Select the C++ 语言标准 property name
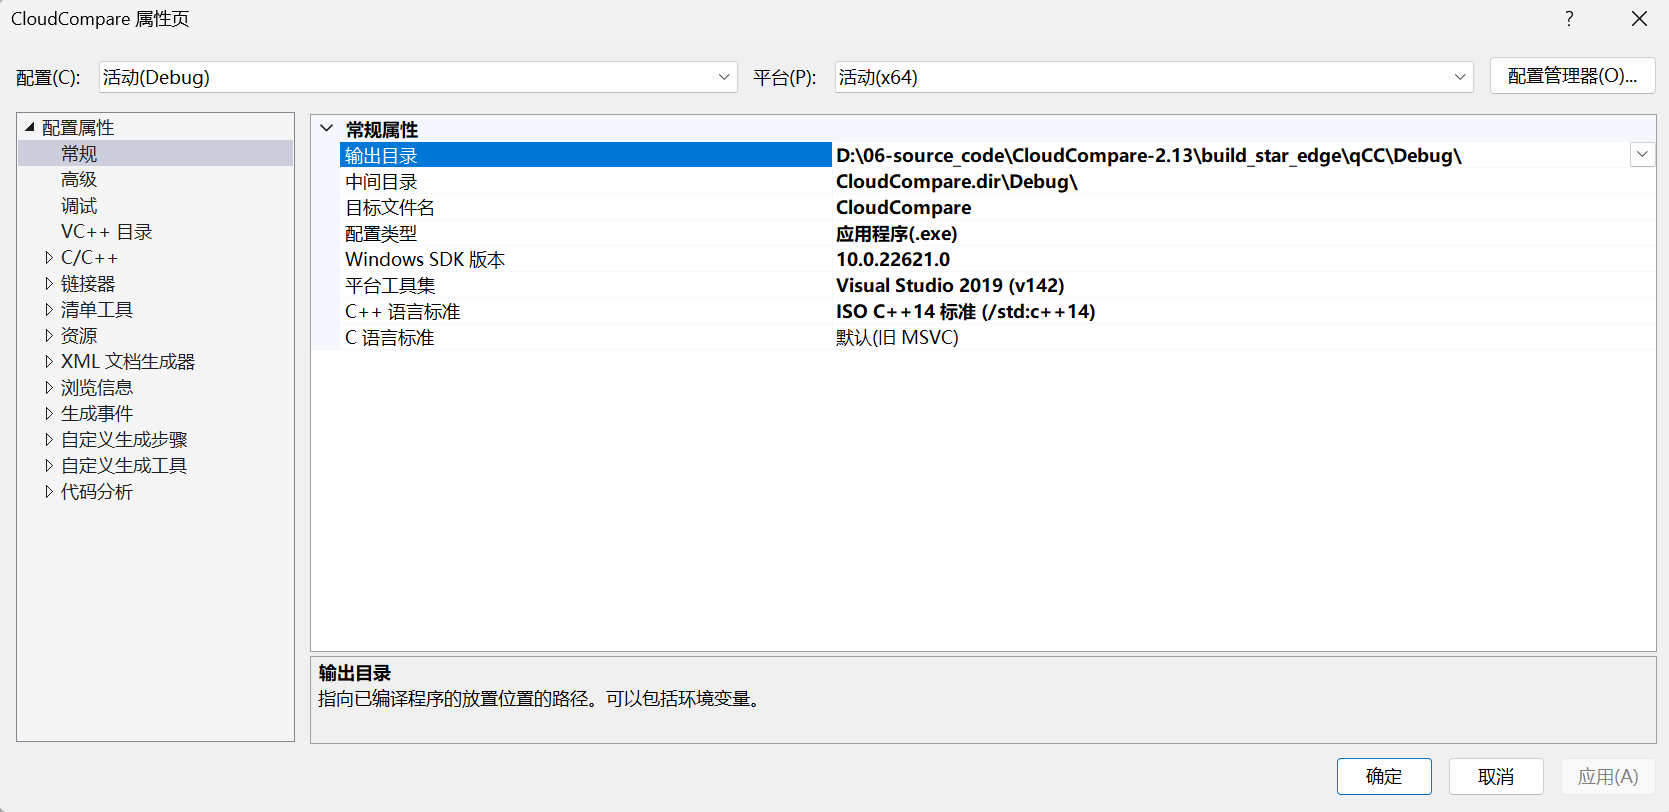1669x812 pixels. (402, 311)
